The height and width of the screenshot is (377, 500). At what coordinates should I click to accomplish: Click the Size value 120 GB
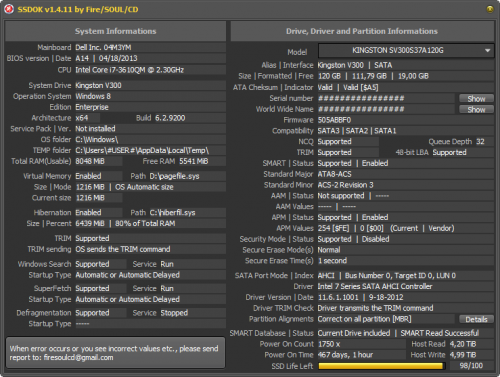[329, 76]
